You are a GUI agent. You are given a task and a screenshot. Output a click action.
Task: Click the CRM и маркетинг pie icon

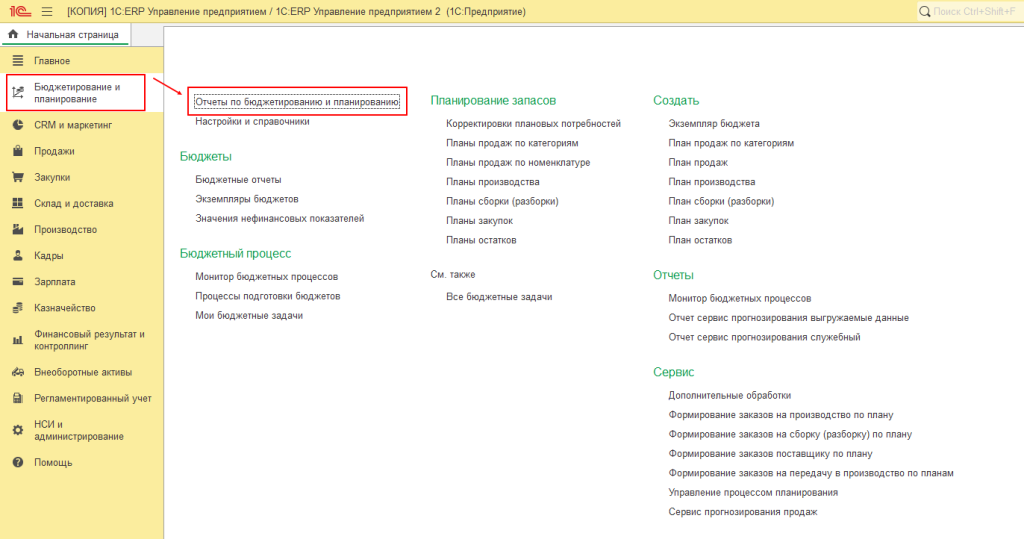pos(17,125)
